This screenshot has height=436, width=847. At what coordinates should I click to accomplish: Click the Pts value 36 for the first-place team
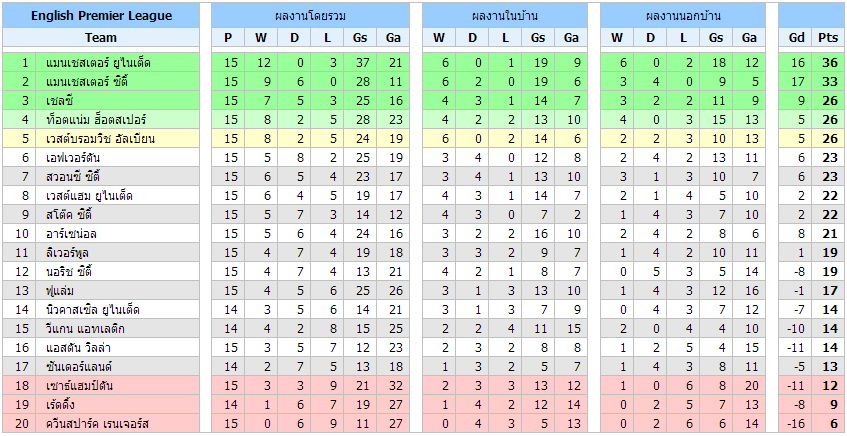(x=828, y=63)
